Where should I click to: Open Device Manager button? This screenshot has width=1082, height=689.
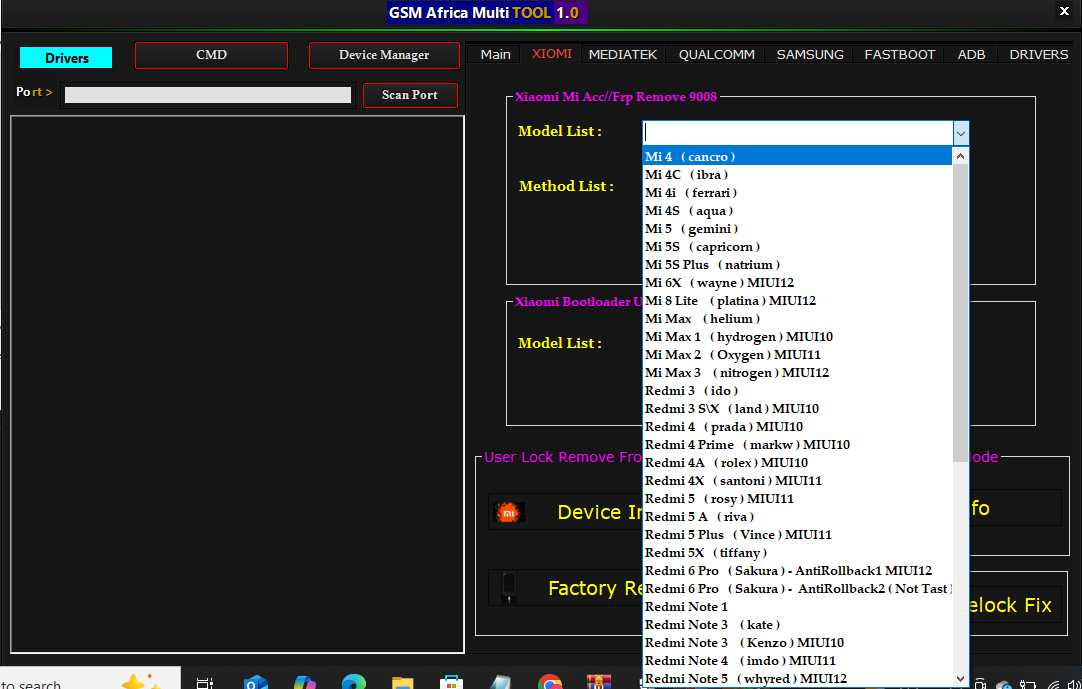click(x=384, y=55)
